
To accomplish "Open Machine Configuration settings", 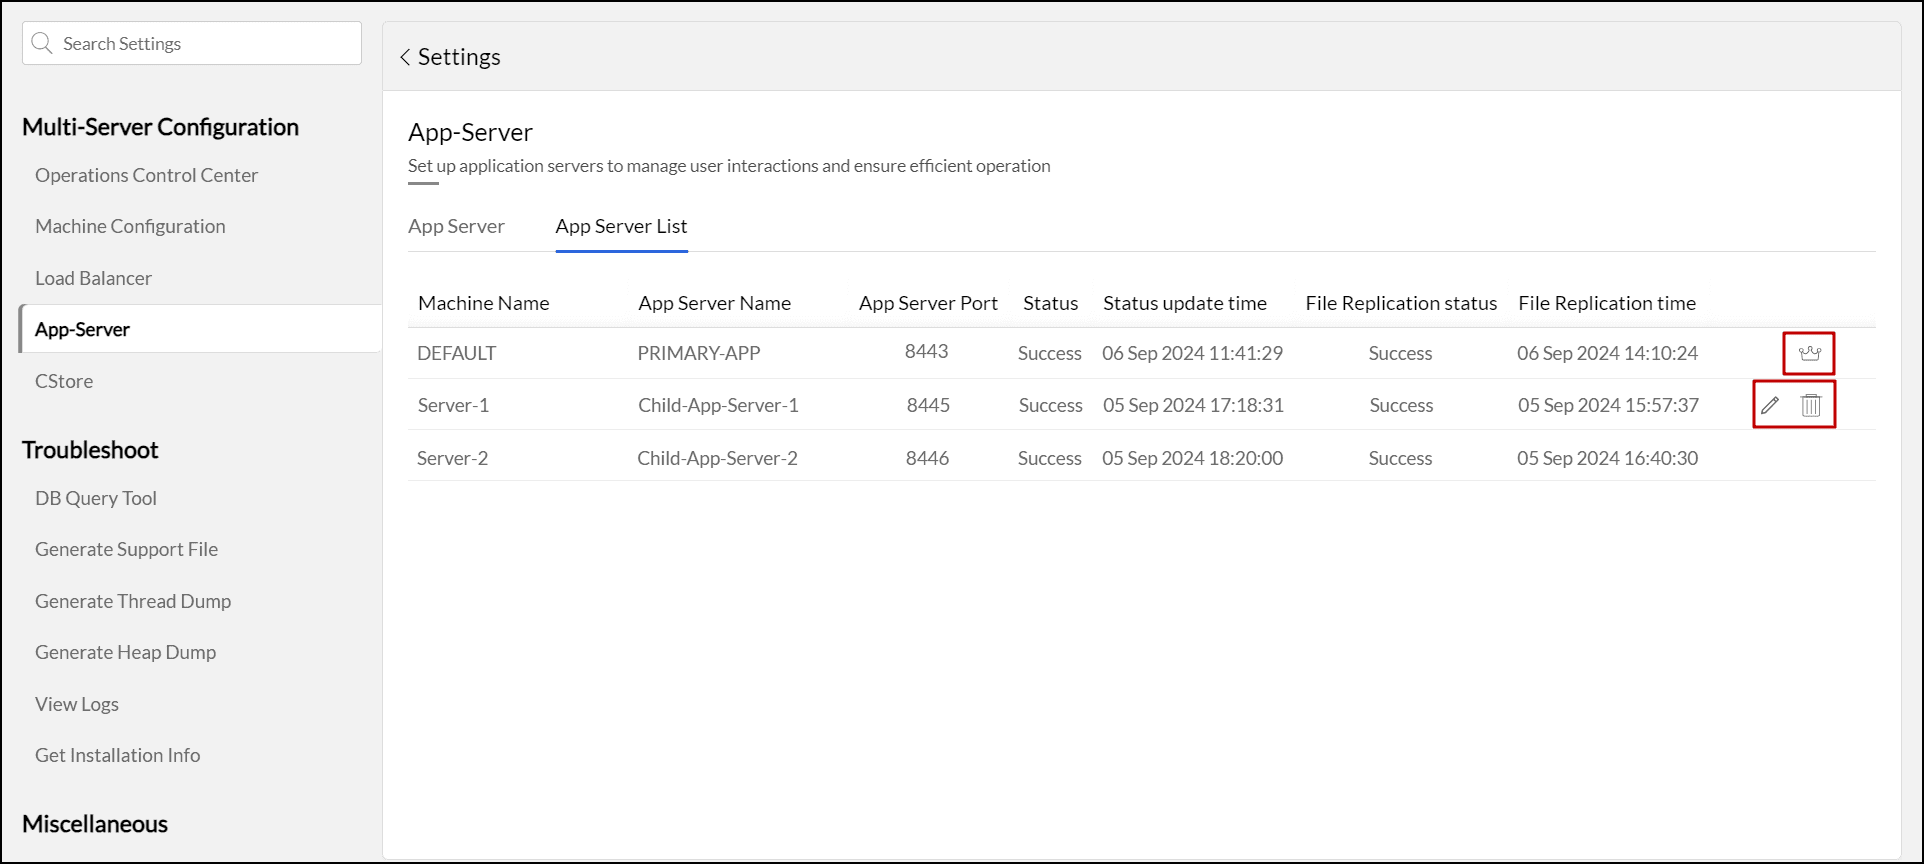I will [x=130, y=226].
